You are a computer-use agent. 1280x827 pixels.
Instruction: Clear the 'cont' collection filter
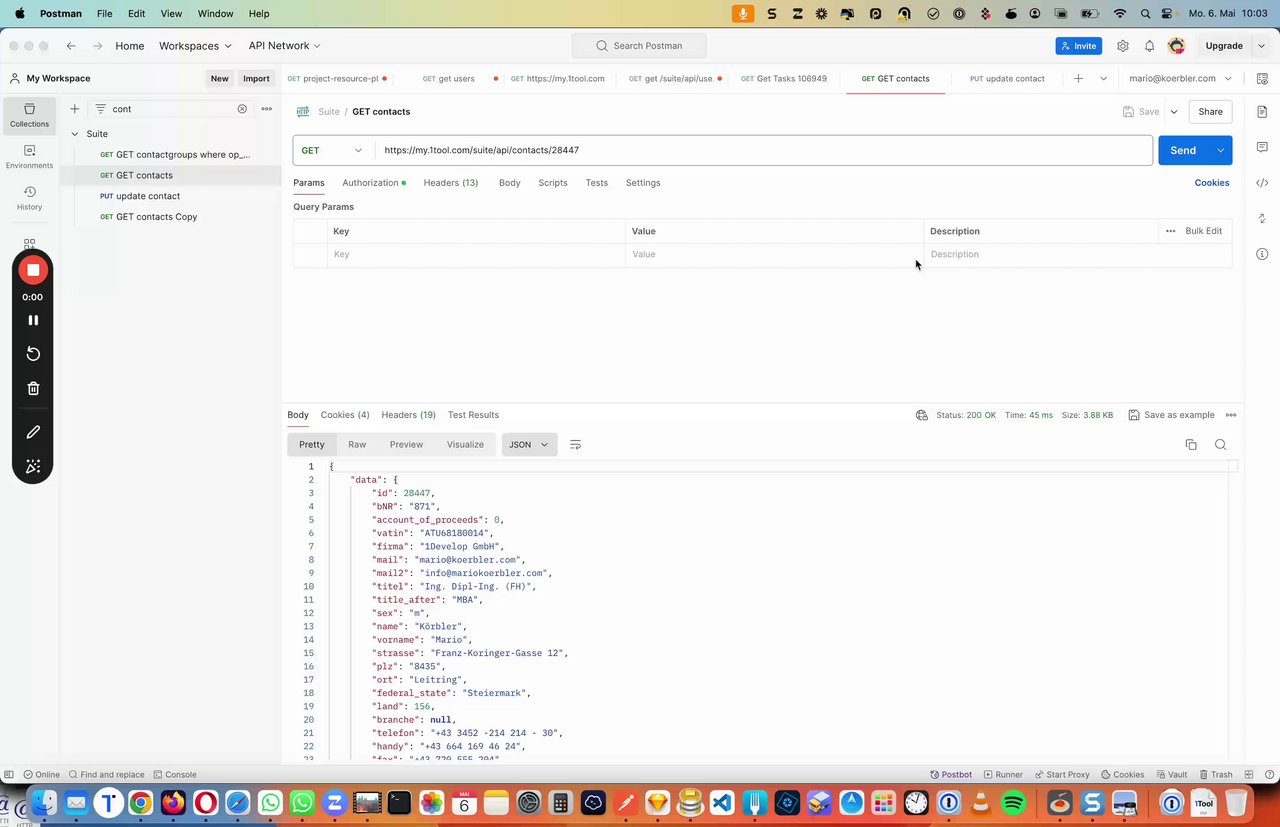(242, 109)
